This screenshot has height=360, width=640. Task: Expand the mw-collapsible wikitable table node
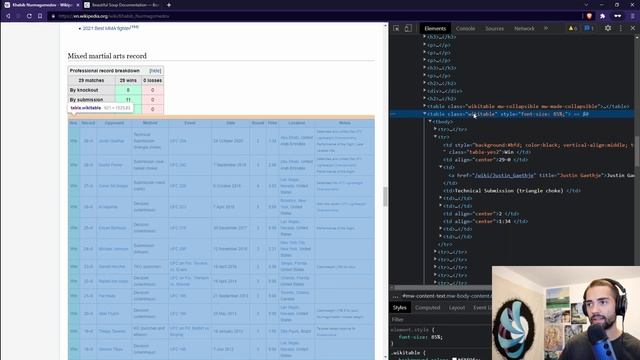[424, 106]
